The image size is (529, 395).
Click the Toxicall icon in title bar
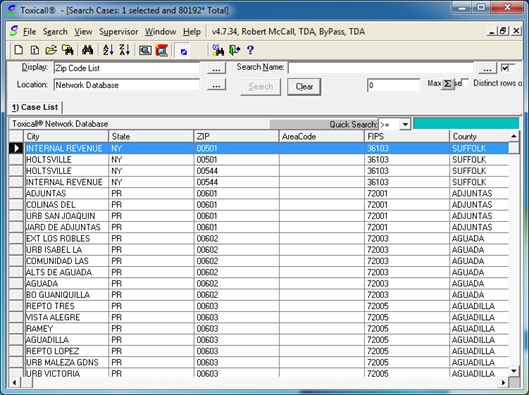click(11, 10)
